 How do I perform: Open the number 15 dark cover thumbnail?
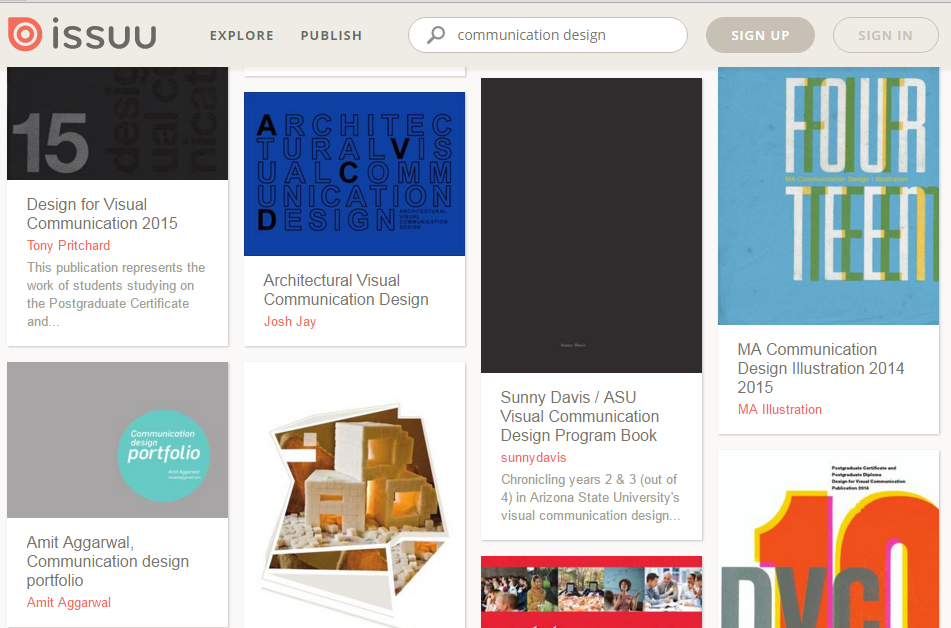coord(117,124)
